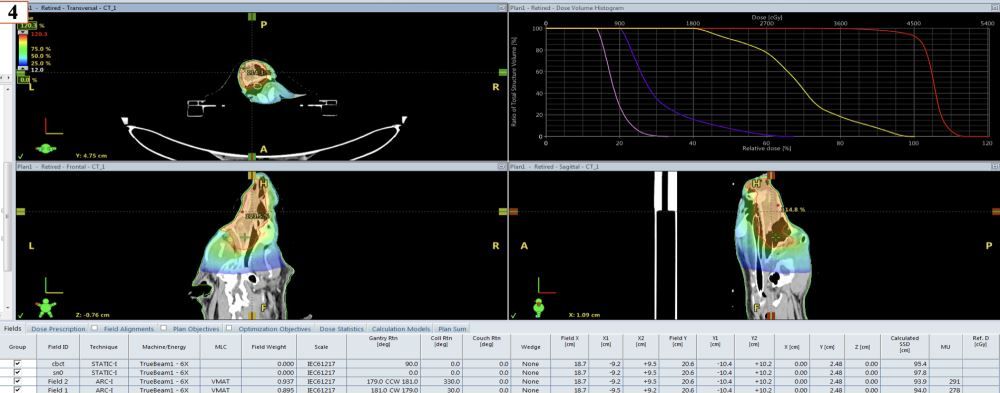Screen dimensions: 1000x393
Task: Toggle Group checkbox for sn0 field
Action: (17, 372)
